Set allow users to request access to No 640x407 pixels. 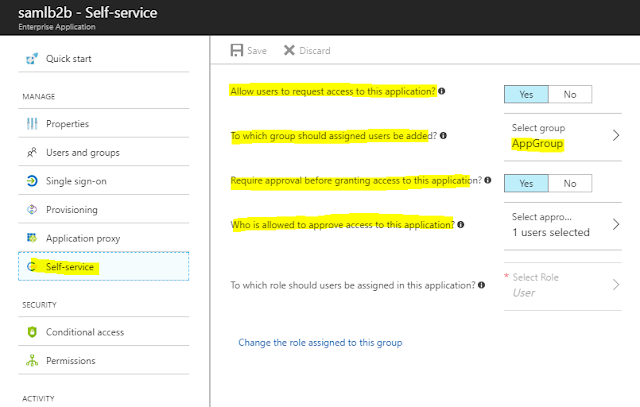570,94
